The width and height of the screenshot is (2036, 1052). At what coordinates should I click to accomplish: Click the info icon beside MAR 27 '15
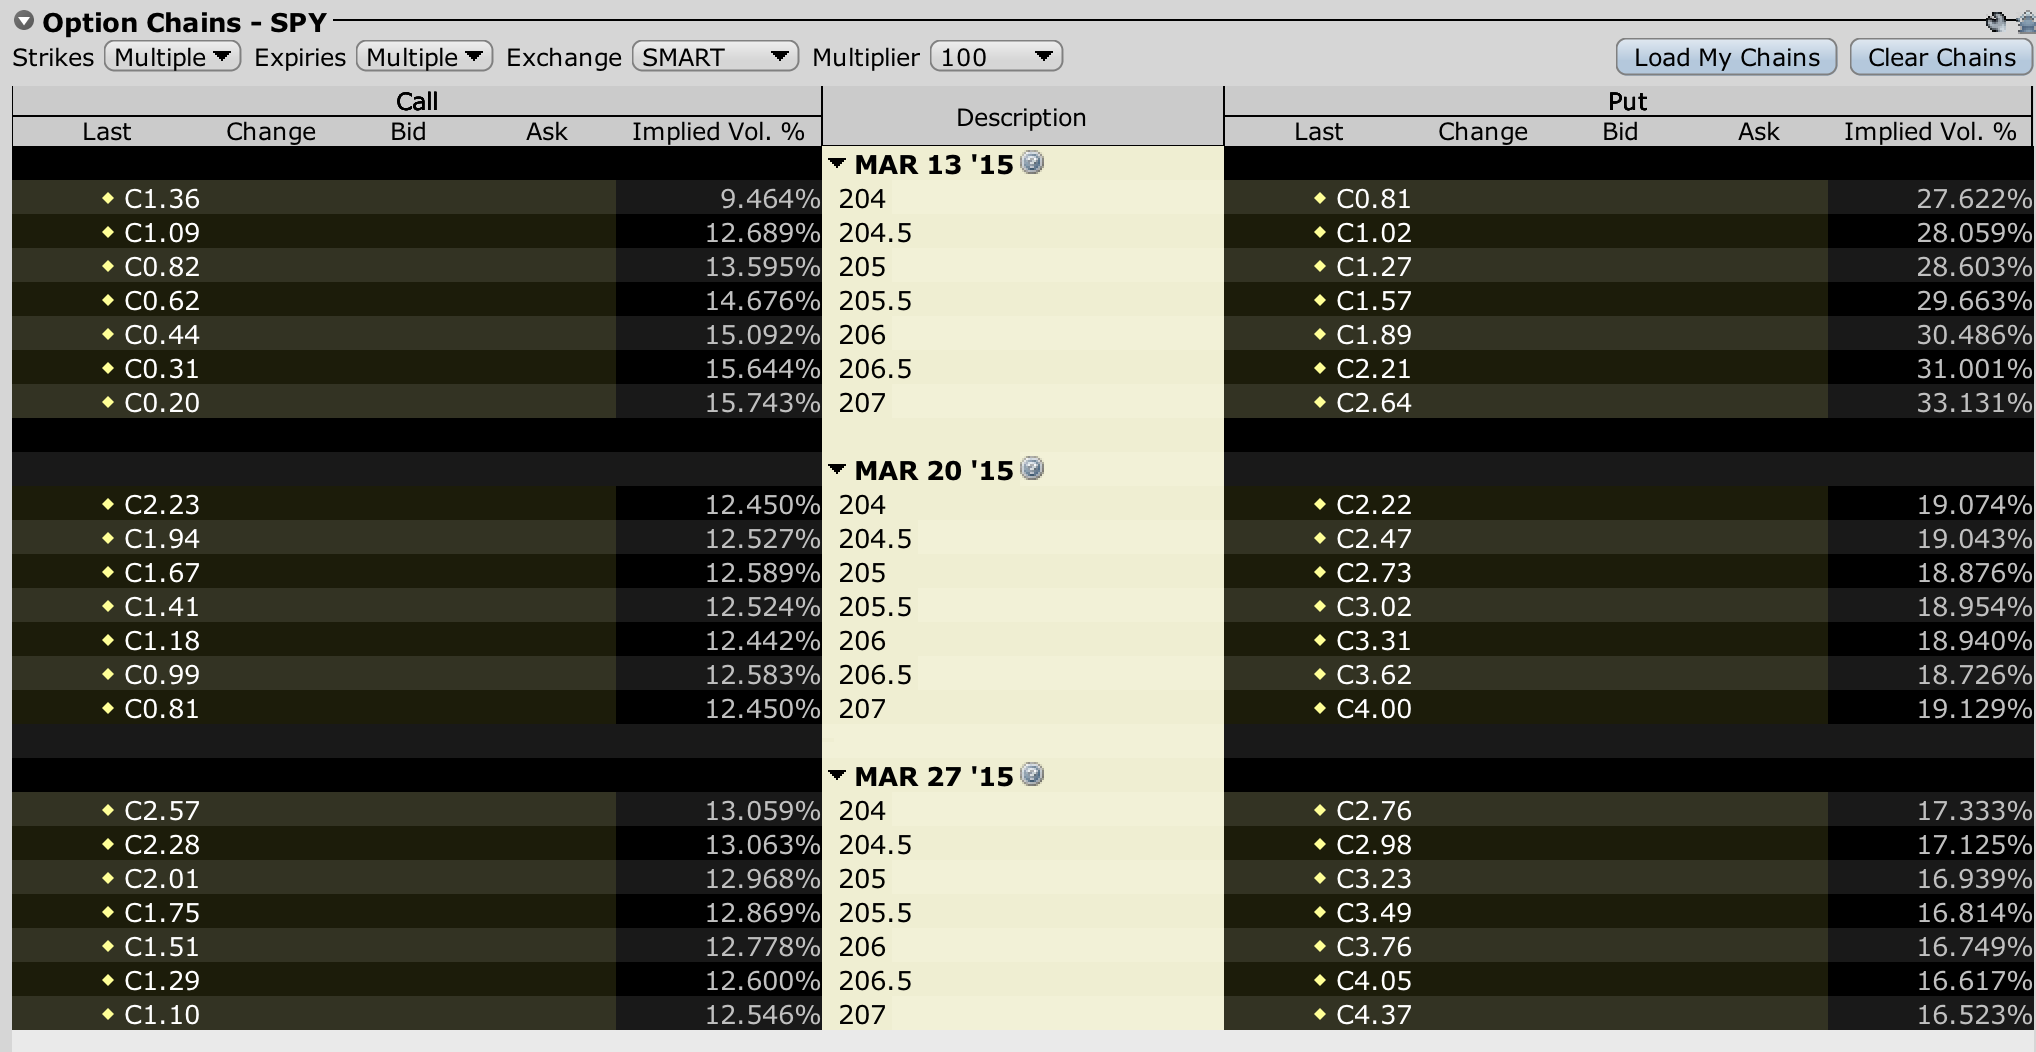point(1032,774)
